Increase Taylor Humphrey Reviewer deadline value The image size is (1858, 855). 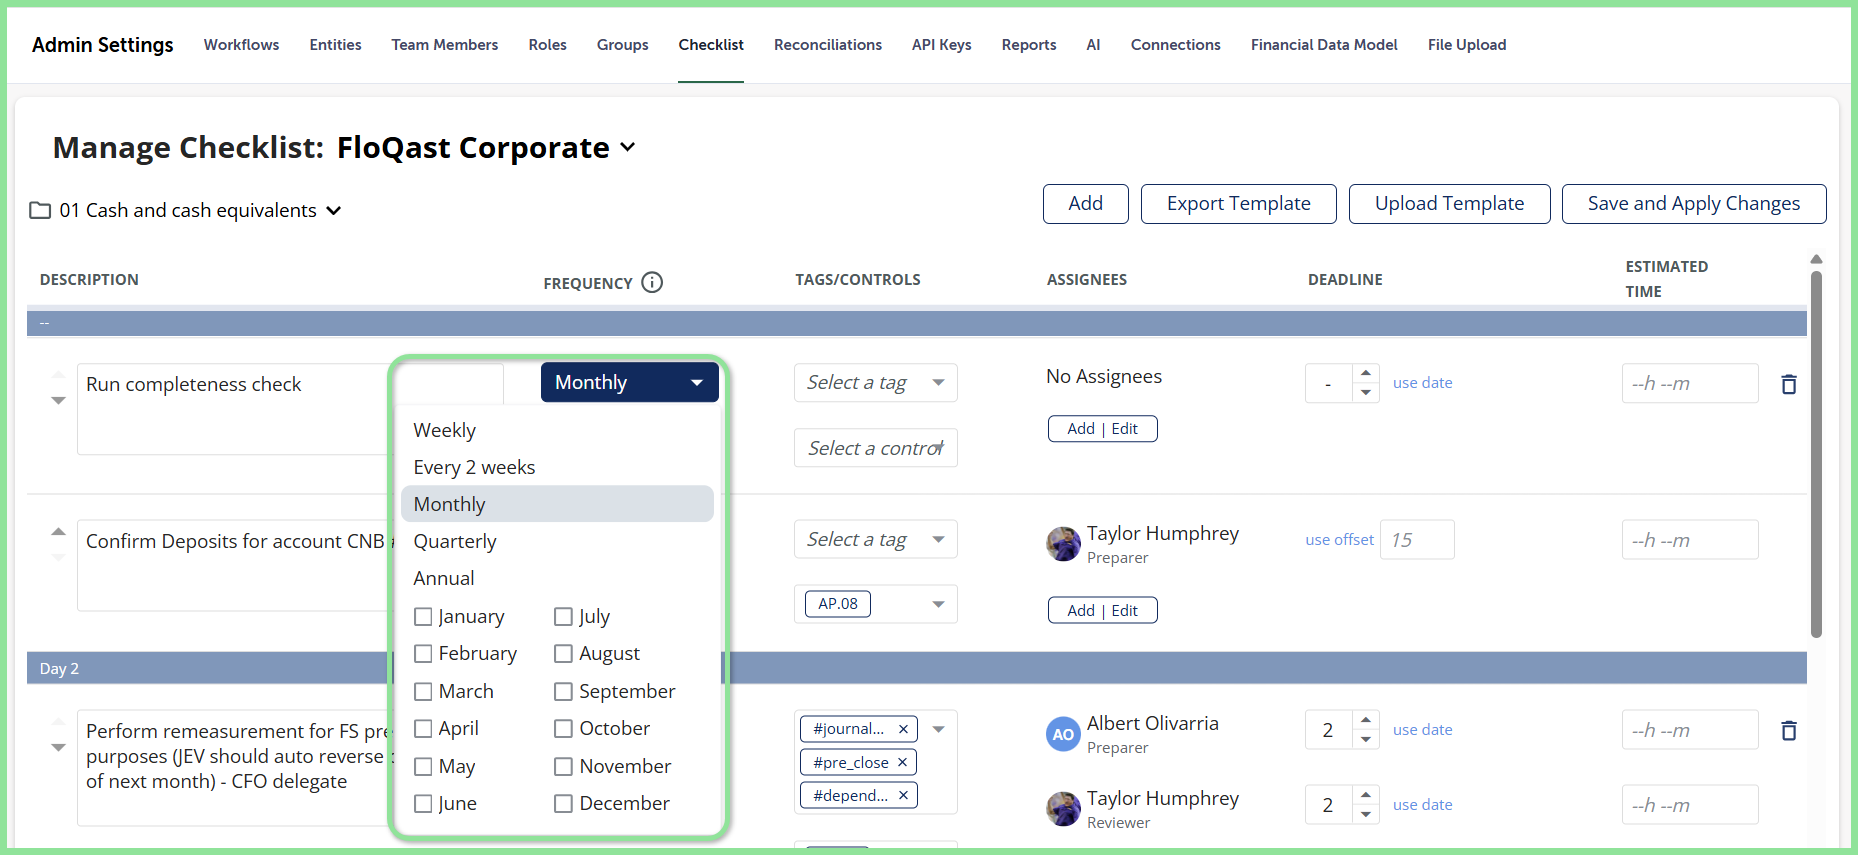click(1366, 795)
